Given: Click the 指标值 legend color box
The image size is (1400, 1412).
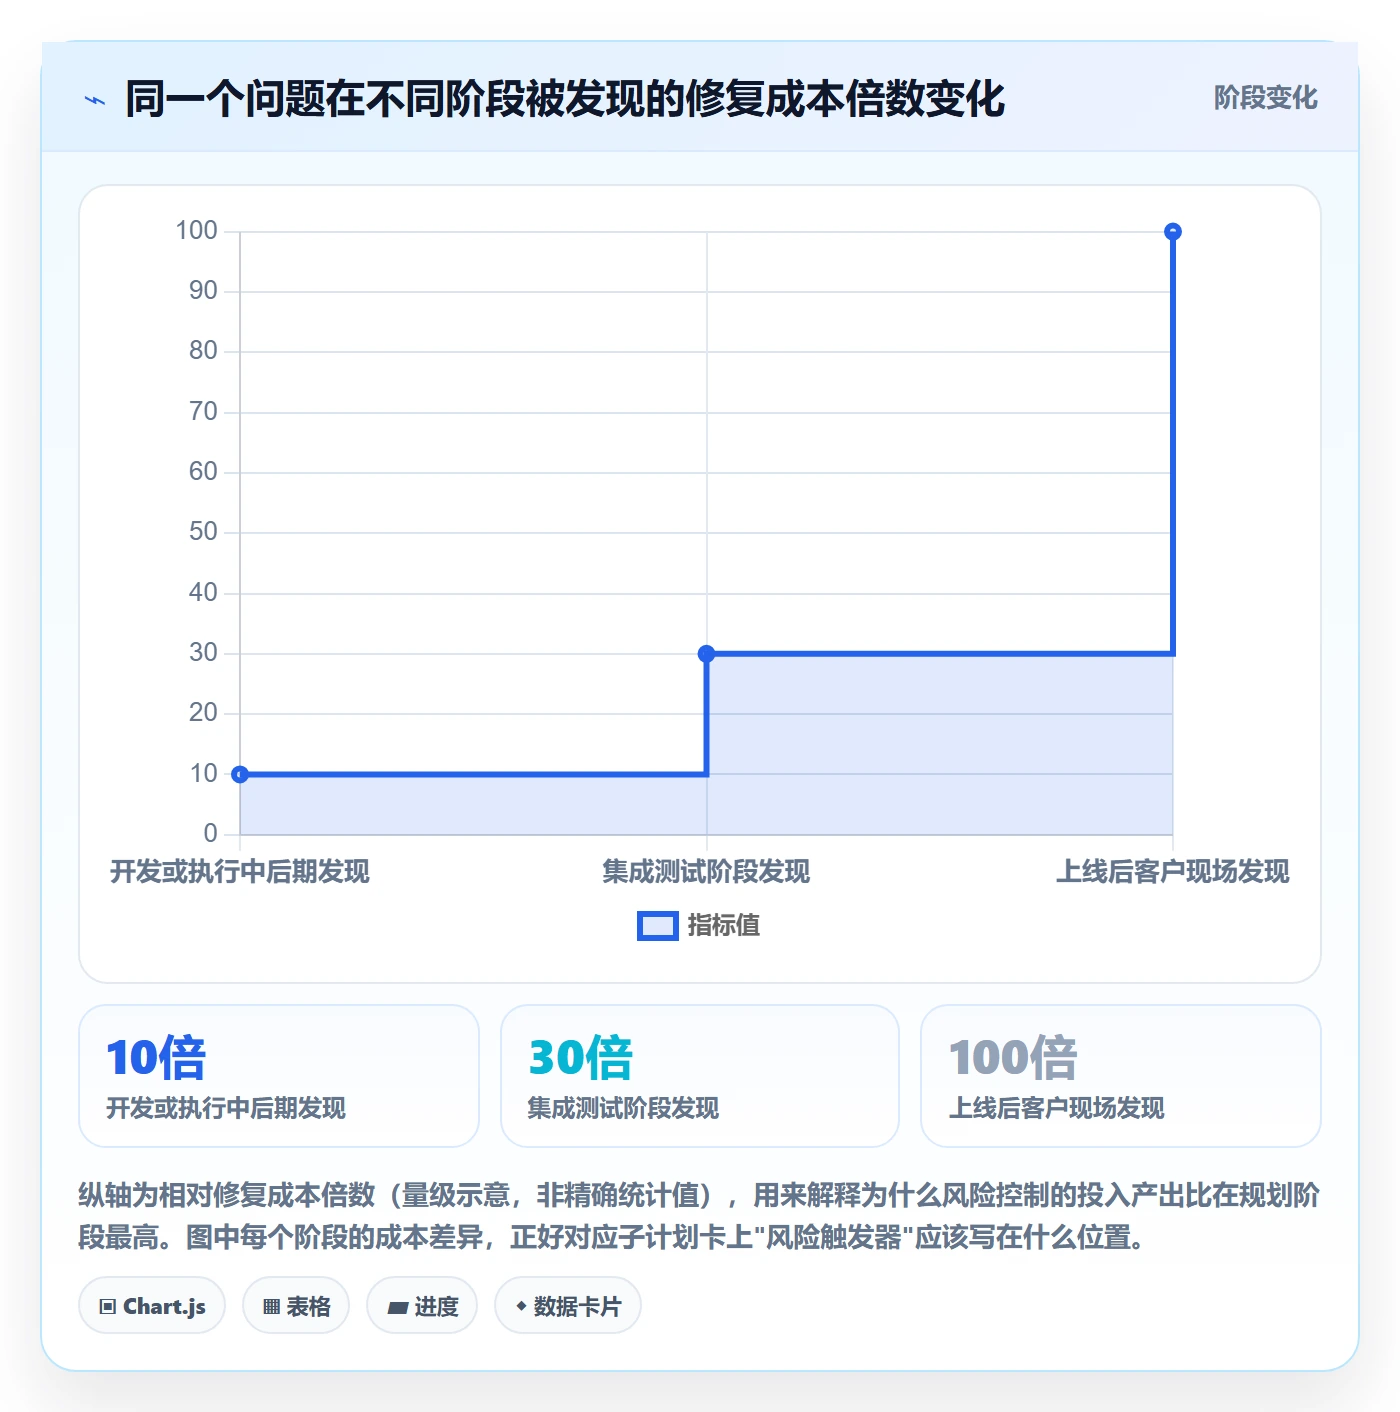Looking at the screenshot, I should 658,926.
